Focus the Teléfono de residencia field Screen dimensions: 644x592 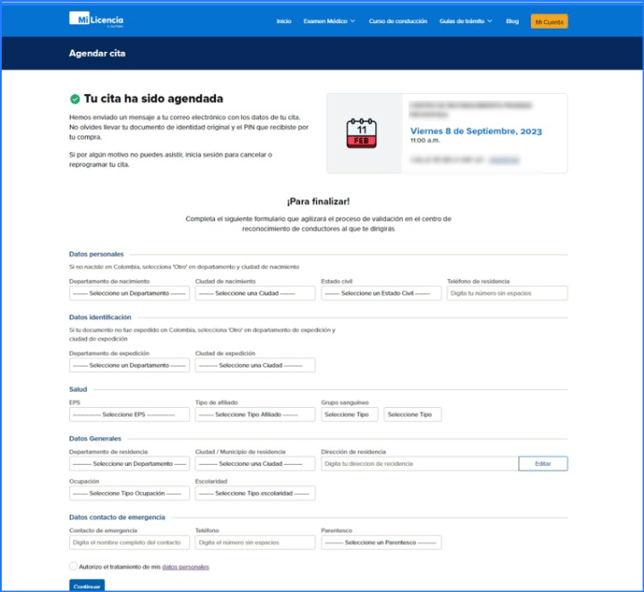(507, 293)
